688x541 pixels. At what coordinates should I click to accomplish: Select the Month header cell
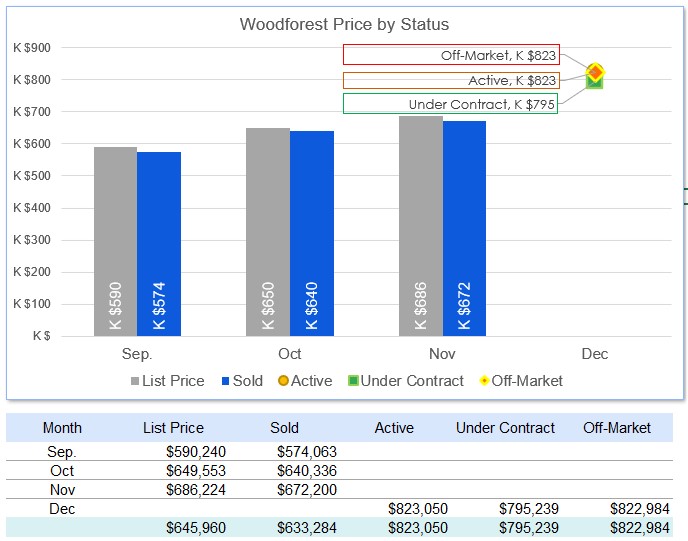[x=62, y=428]
